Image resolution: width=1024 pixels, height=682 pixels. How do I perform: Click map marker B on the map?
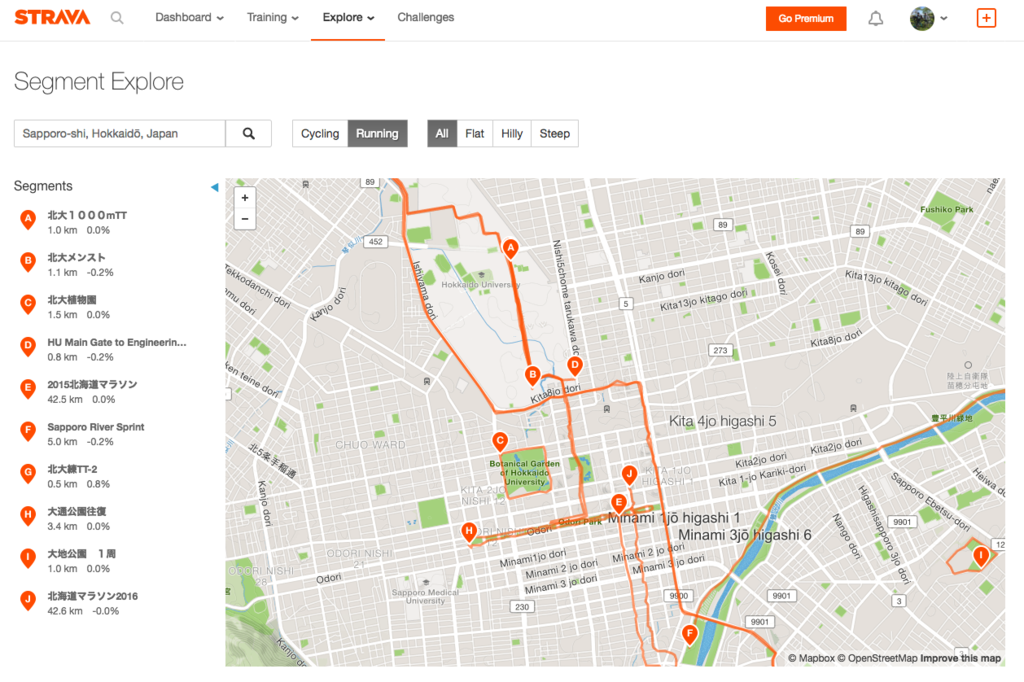[533, 375]
